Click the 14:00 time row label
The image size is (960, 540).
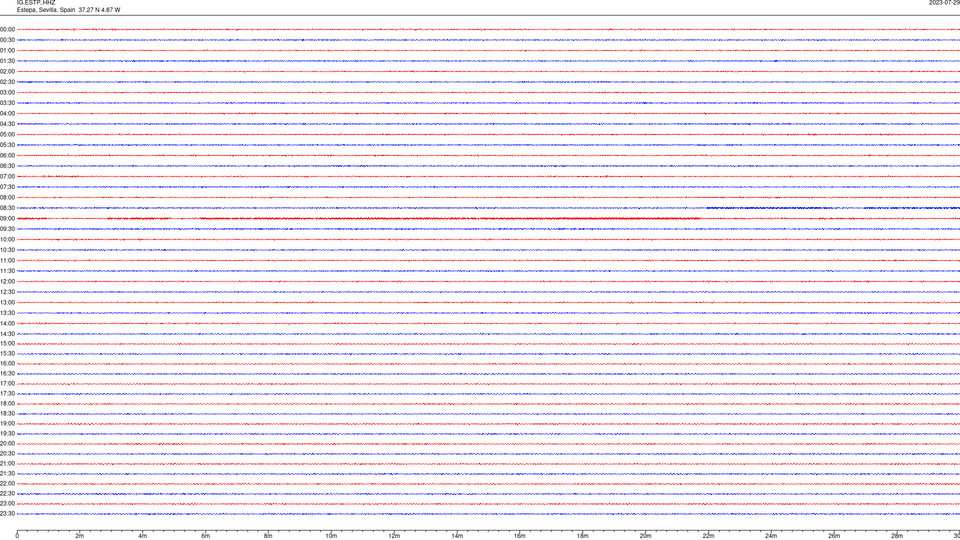point(7,323)
